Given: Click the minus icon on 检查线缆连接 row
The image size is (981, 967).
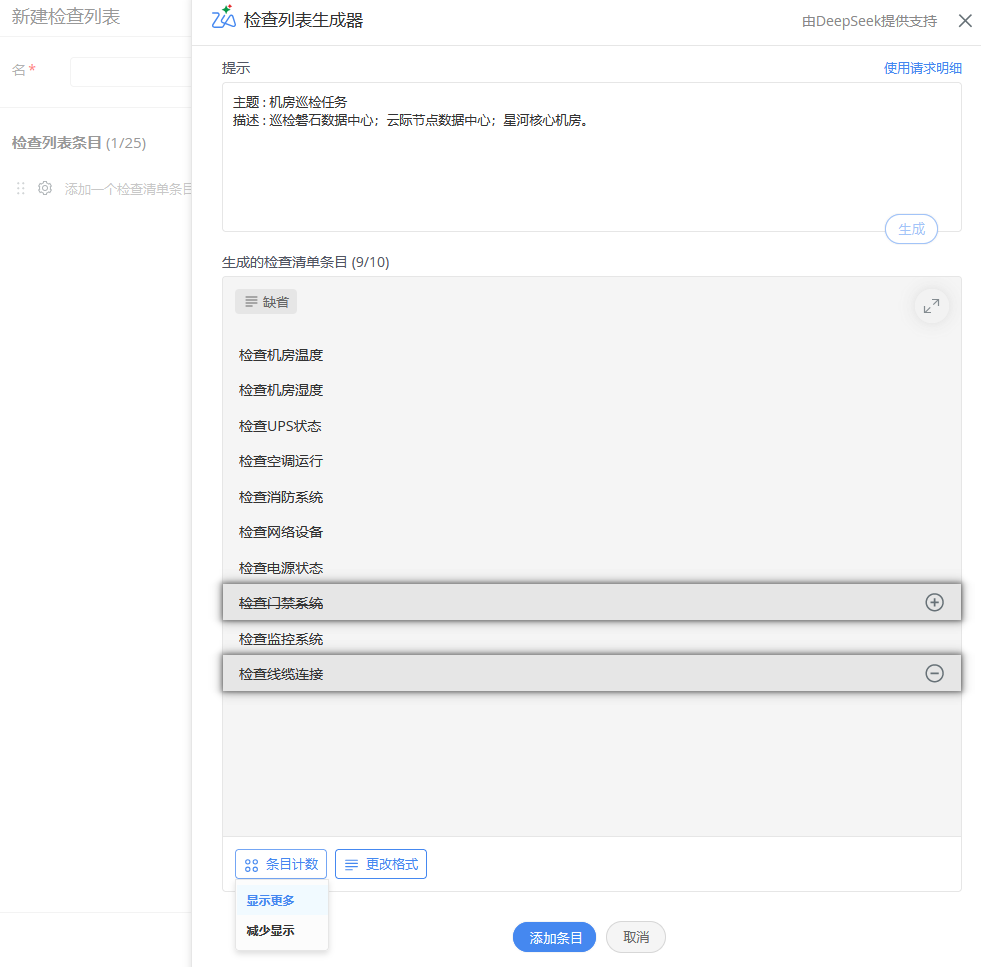Looking at the screenshot, I should pos(934,674).
